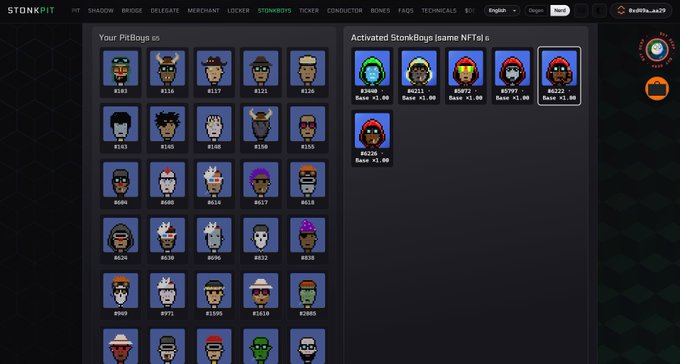The width and height of the screenshot is (680, 364).
Task: Select highlighted StonkBoy #6222
Action: (x=559, y=75)
